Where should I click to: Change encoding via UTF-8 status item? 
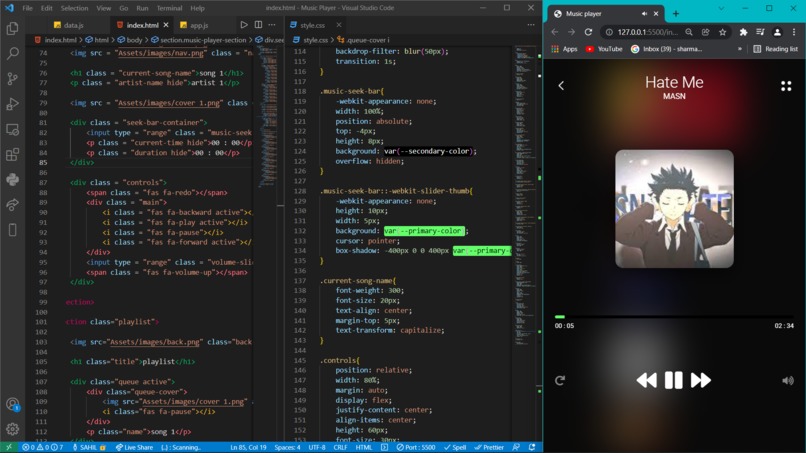(317, 447)
